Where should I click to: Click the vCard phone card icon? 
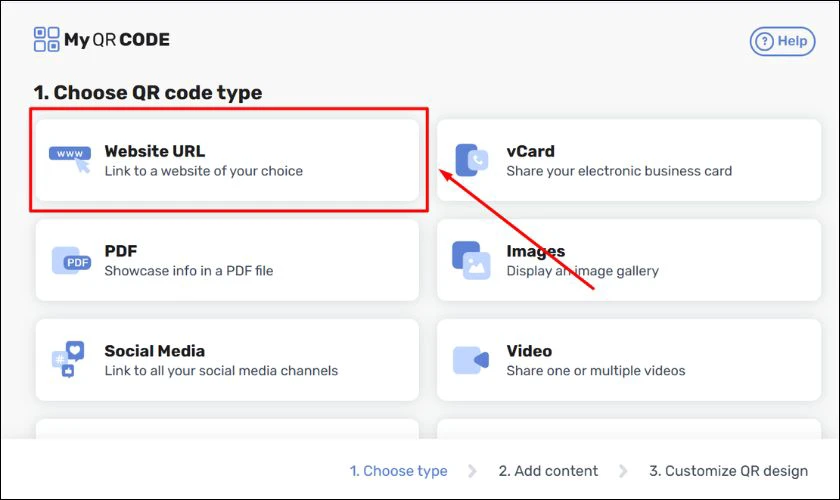[471, 160]
